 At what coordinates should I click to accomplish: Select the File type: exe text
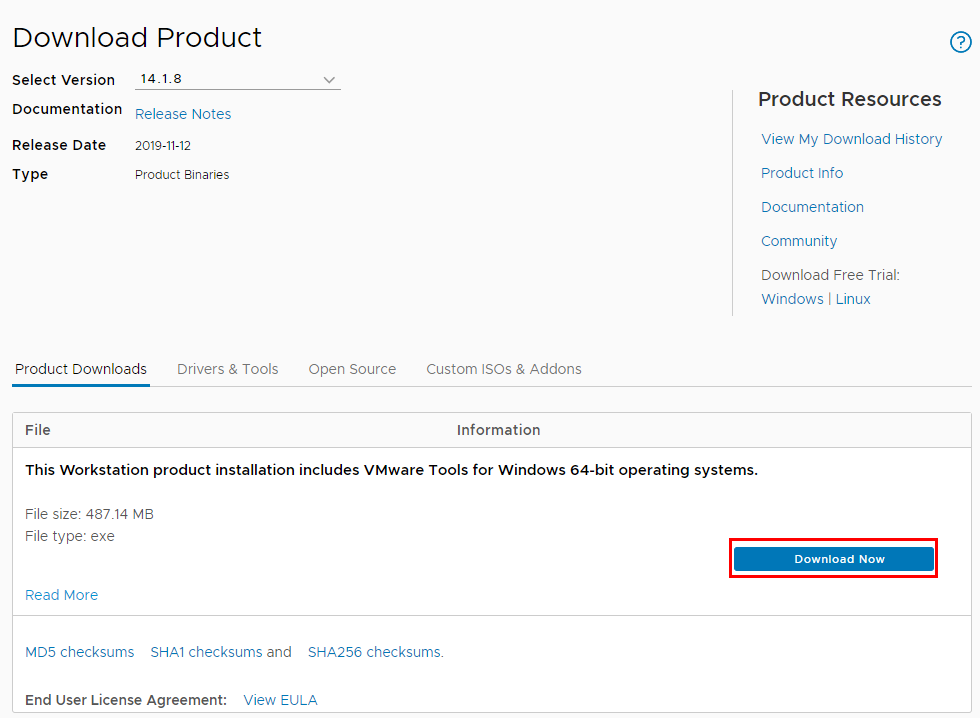[70, 536]
